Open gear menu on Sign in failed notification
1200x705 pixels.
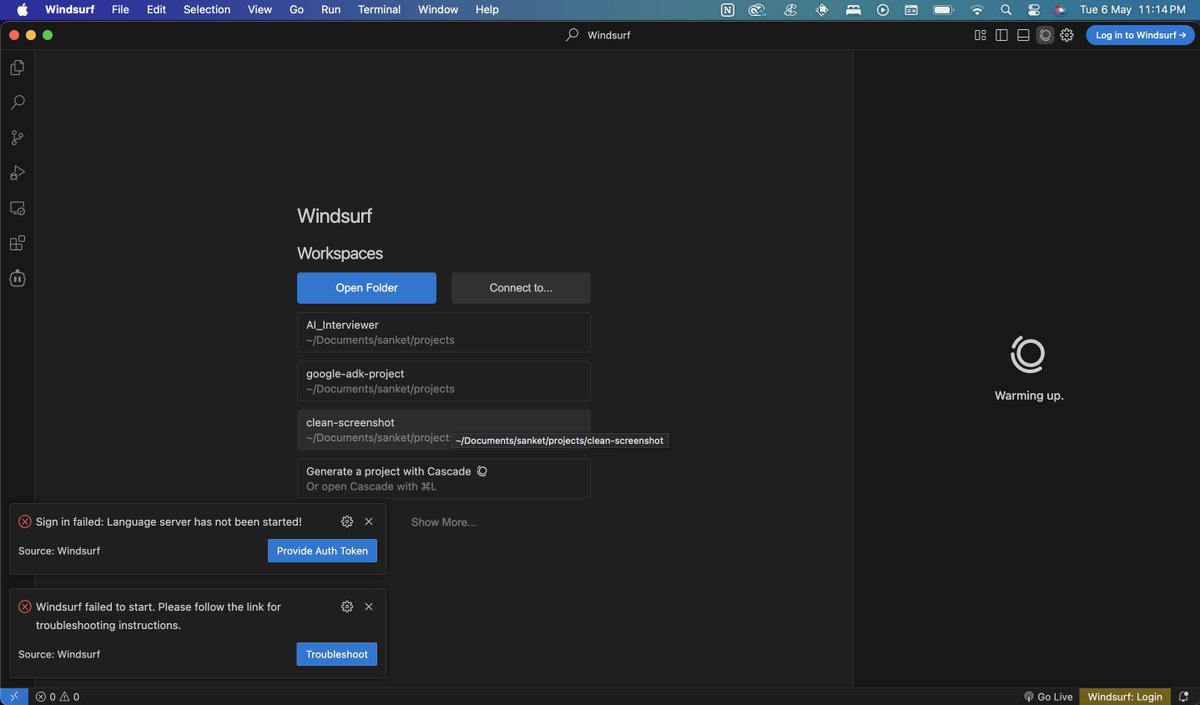point(347,522)
